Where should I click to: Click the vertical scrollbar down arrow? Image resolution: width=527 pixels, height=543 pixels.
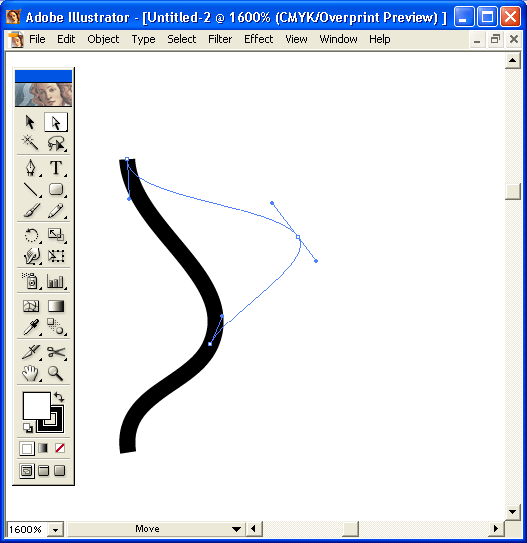[x=513, y=511]
